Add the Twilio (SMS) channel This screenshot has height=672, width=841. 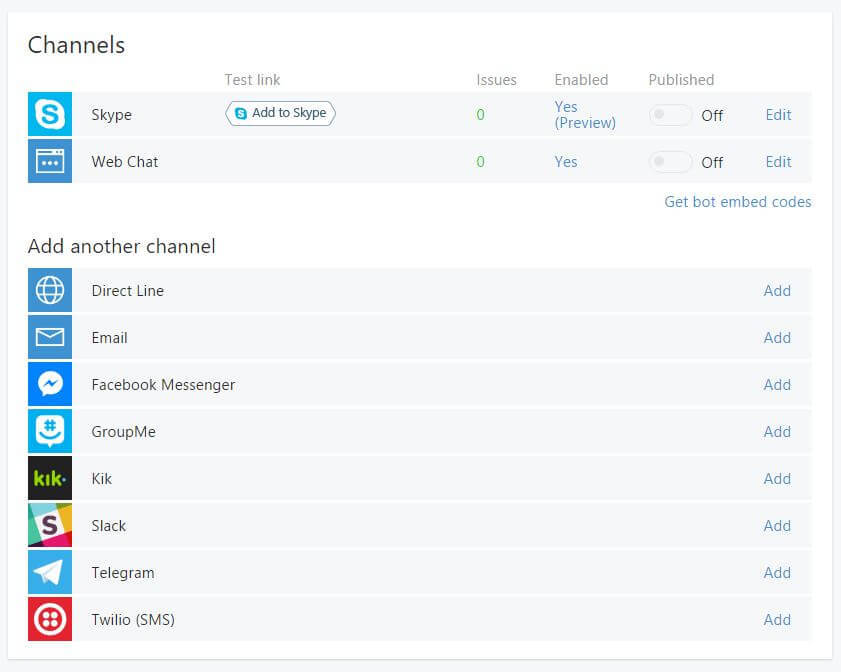pos(777,619)
